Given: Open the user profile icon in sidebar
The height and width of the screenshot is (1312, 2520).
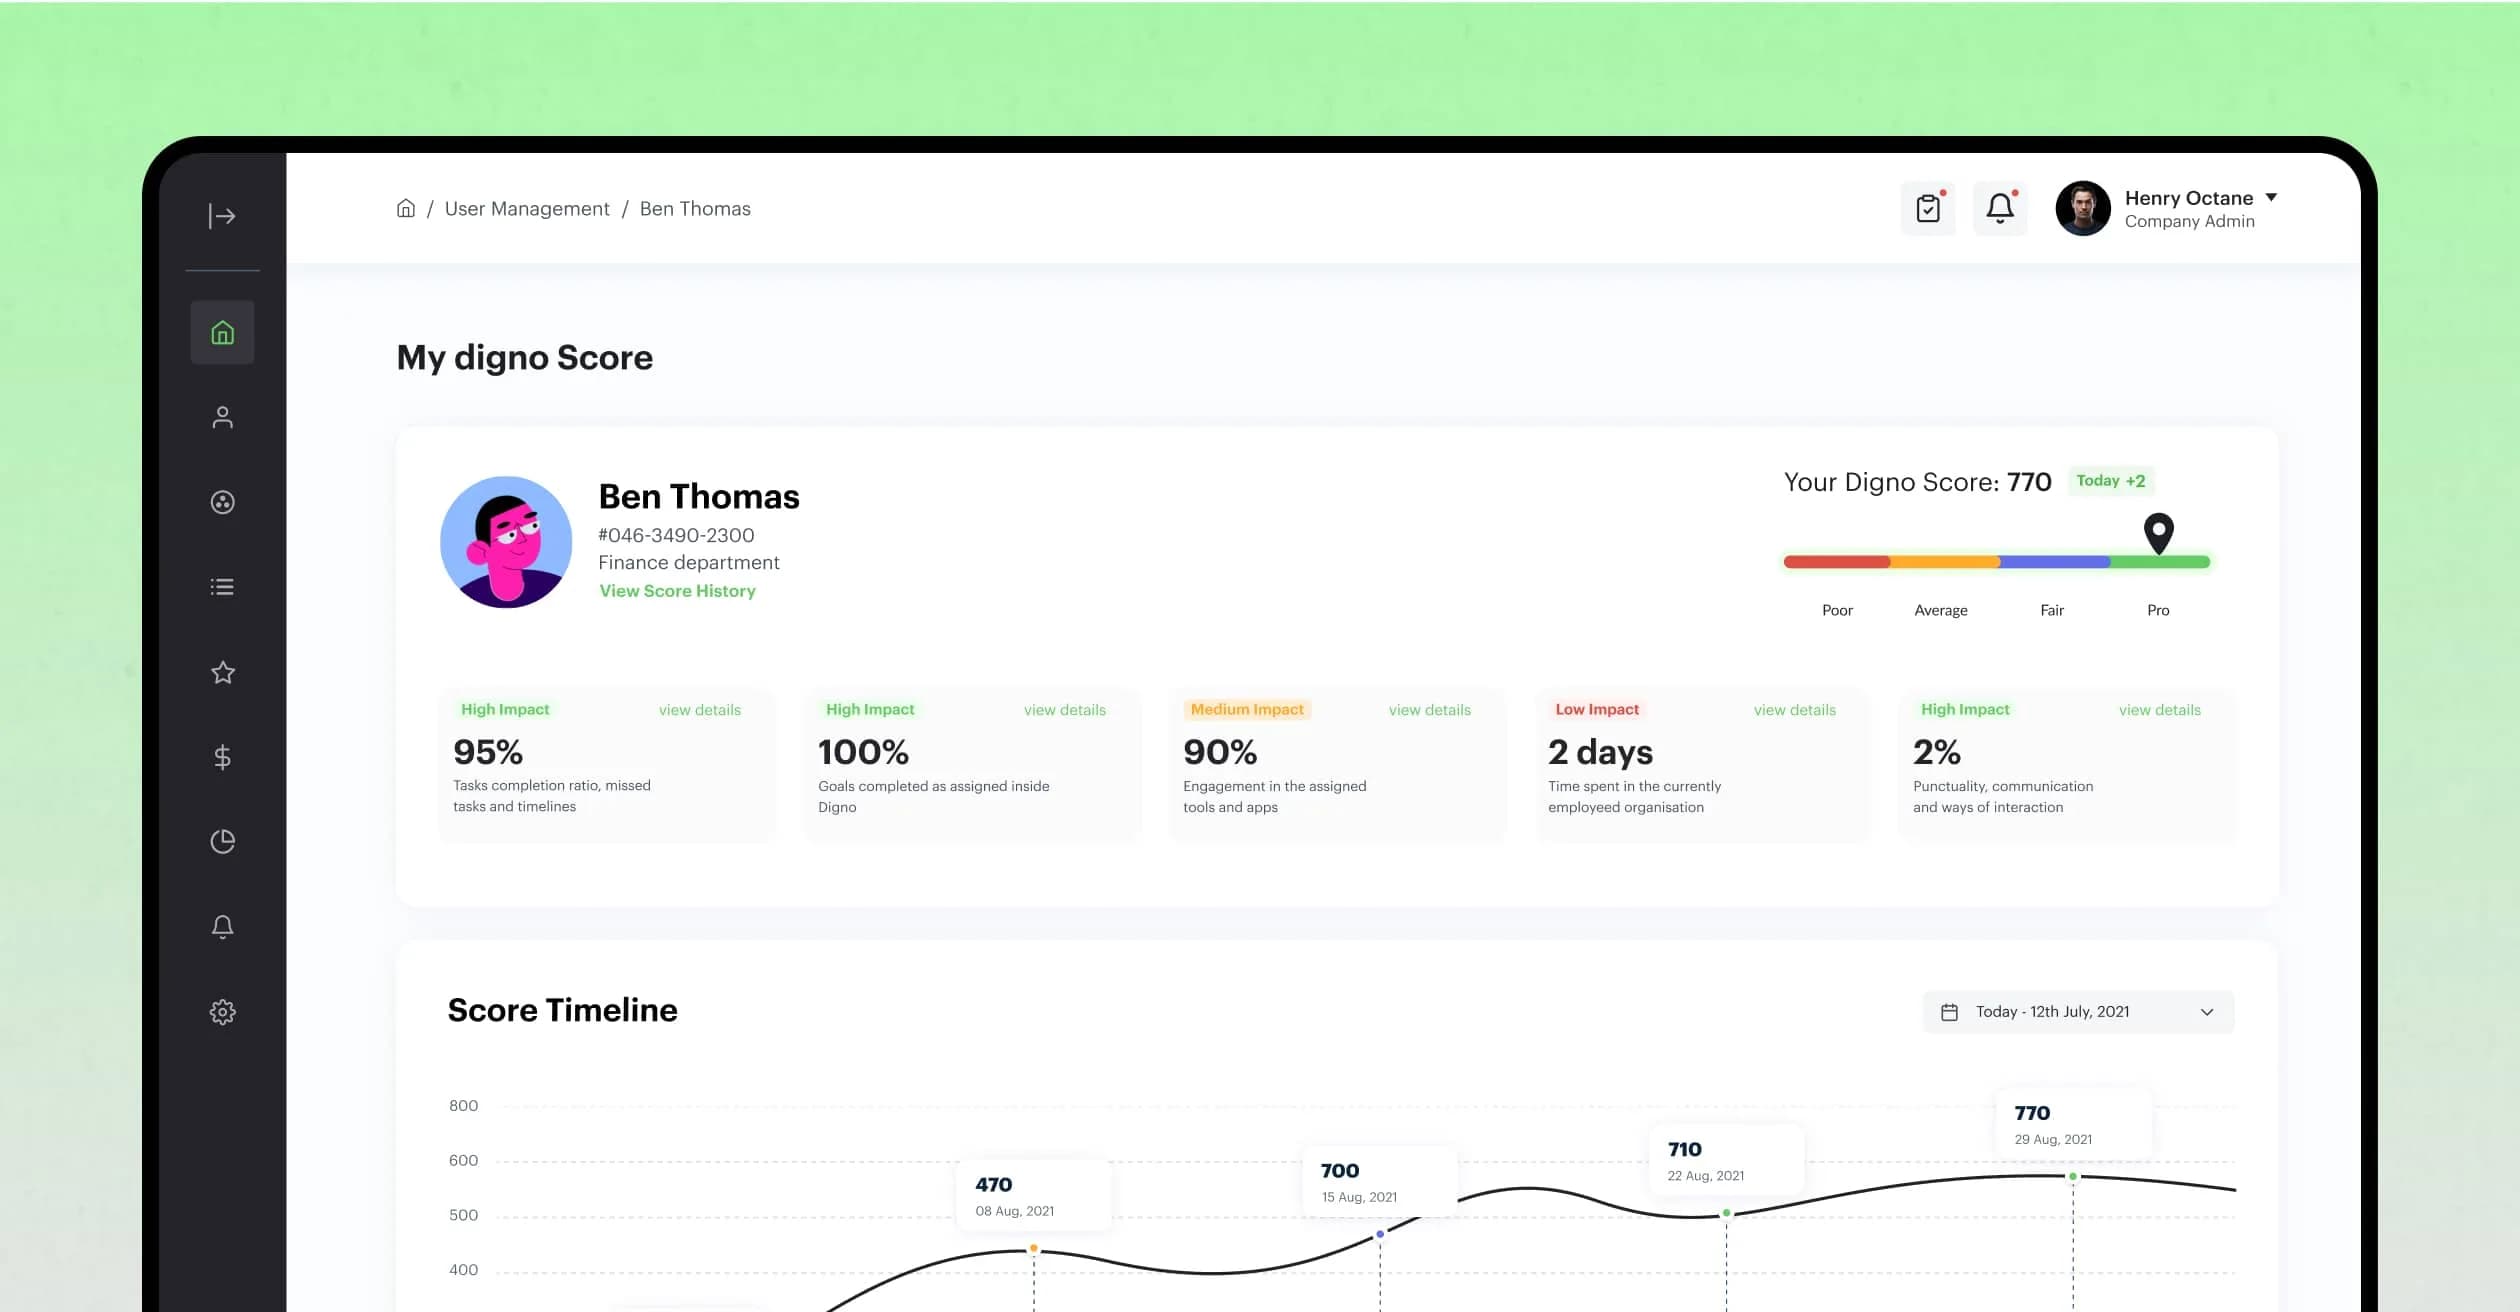Looking at the screenshot, I should tap(222, 417).
